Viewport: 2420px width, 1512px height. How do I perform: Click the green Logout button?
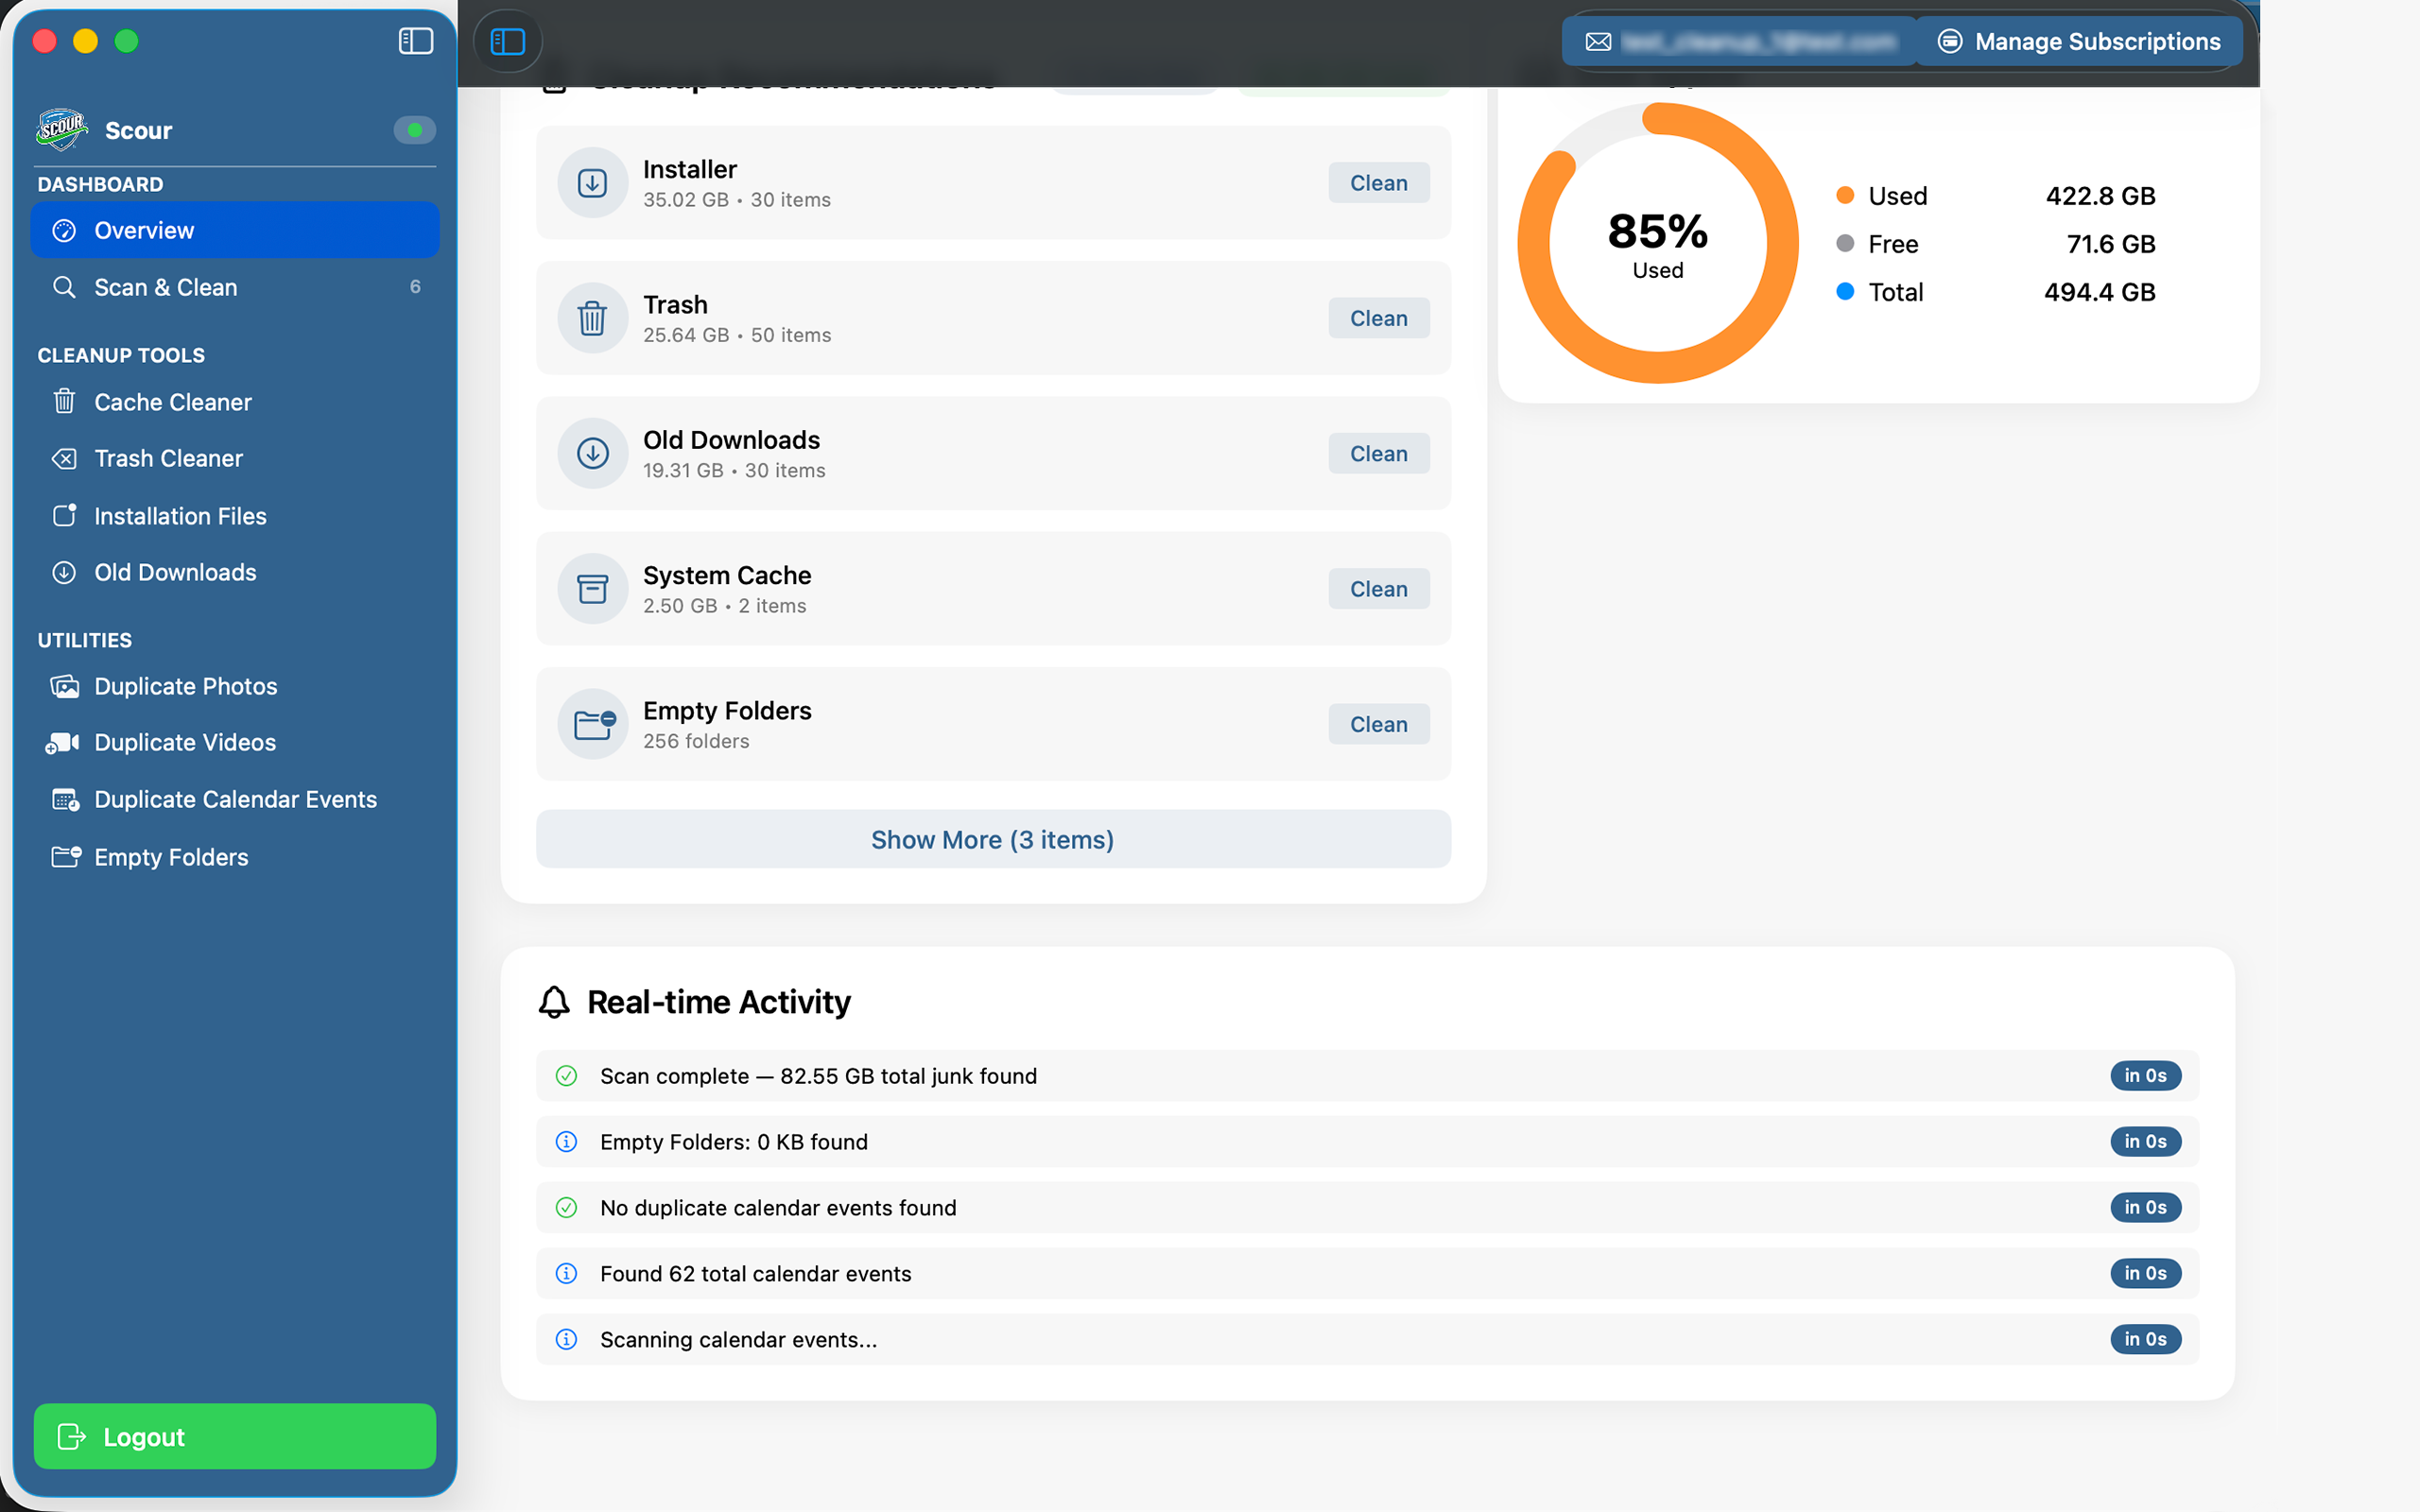(235, 1436)
